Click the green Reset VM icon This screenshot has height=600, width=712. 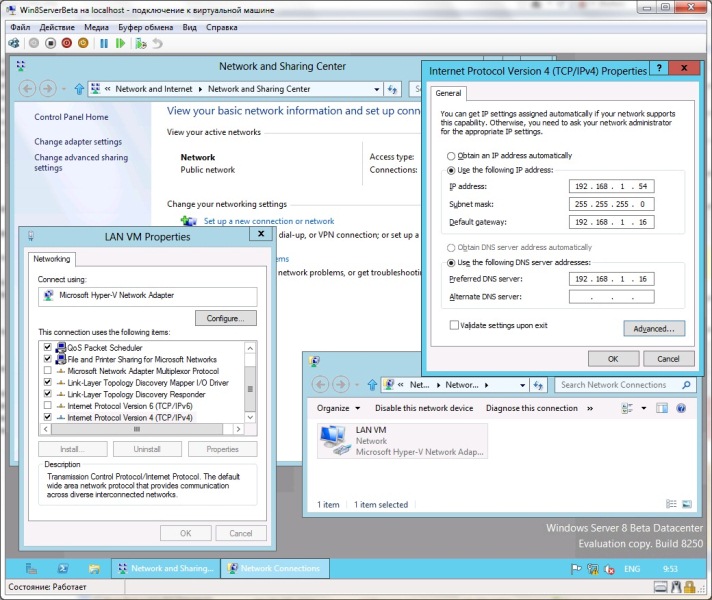pos(121,44)
